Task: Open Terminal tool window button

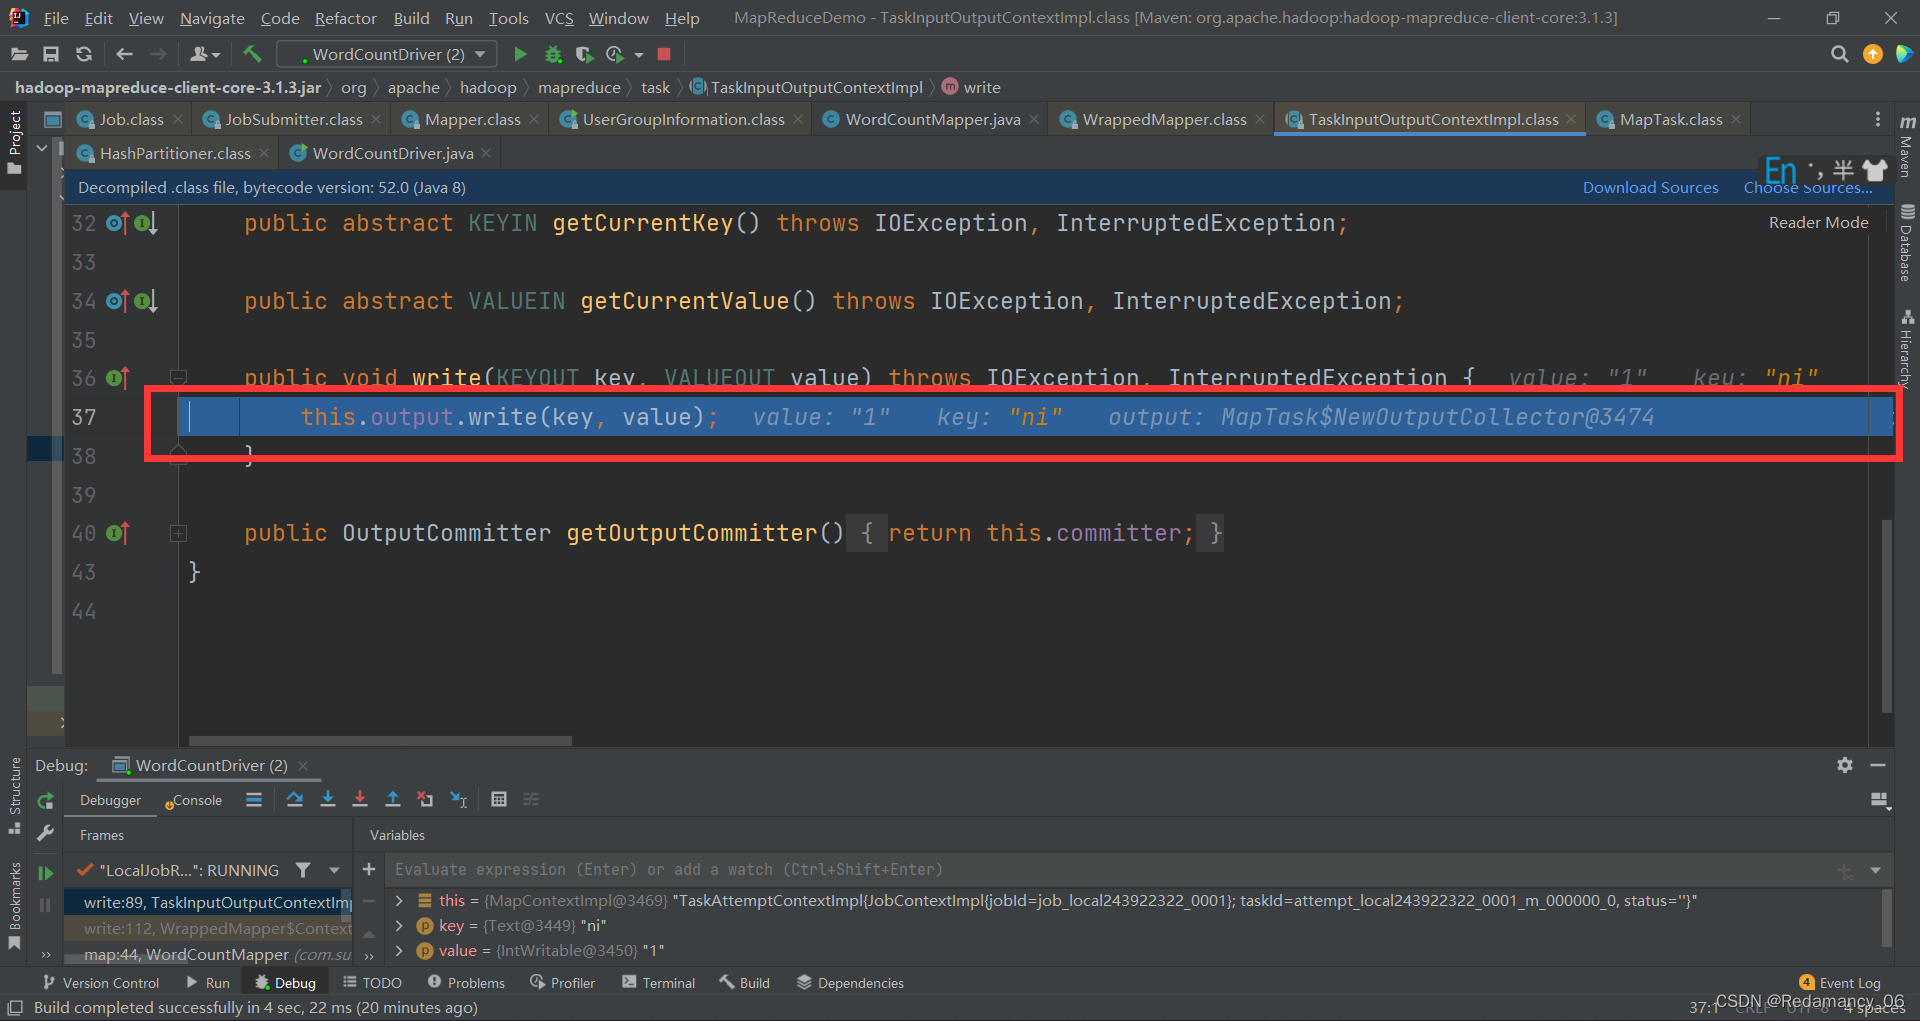Action: point(659,983)
